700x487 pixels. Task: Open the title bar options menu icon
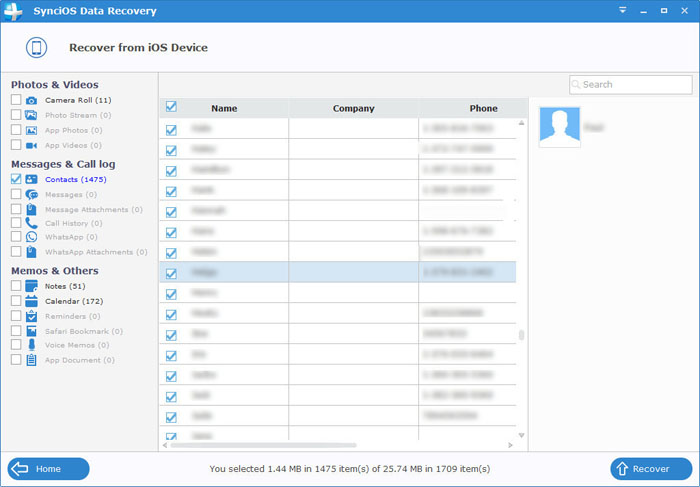click(623, 10)
